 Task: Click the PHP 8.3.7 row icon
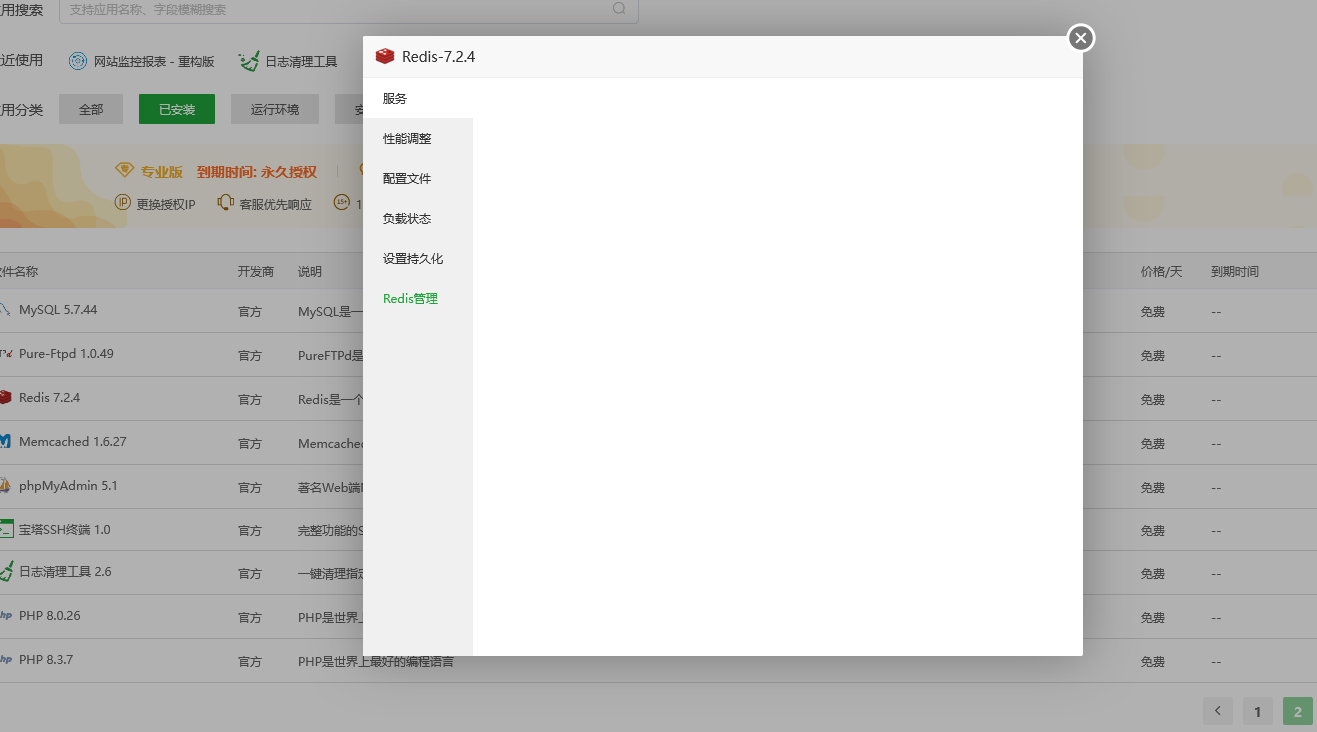coord(6,660)
